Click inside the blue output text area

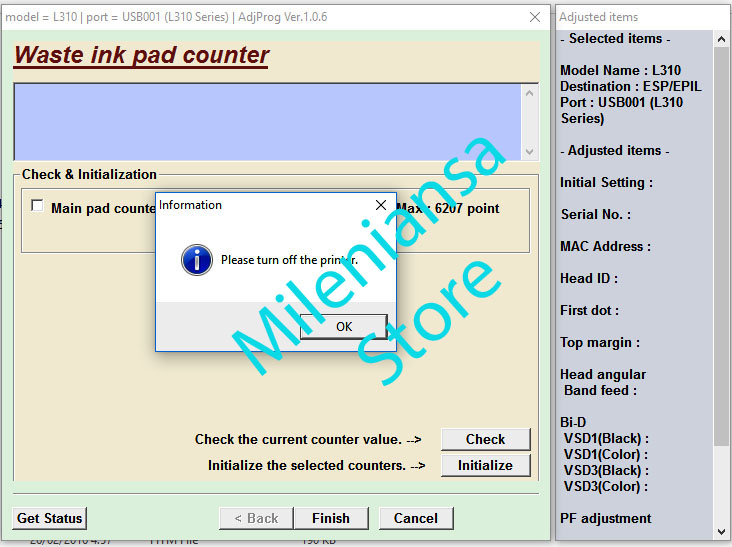[x=267, y=122]
